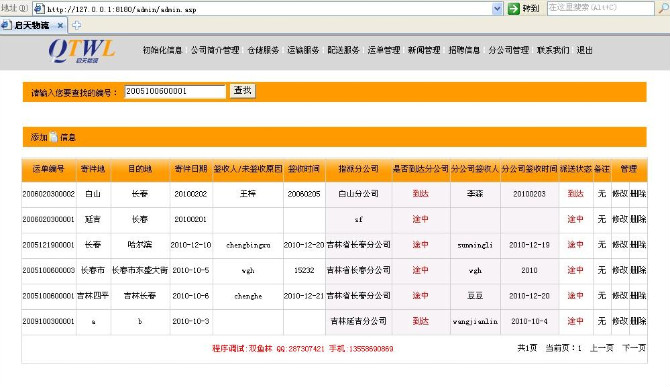Click waybill number 2006020300002 cell
This screenshot has width=670, height=387.
click(x=49, y=194)
